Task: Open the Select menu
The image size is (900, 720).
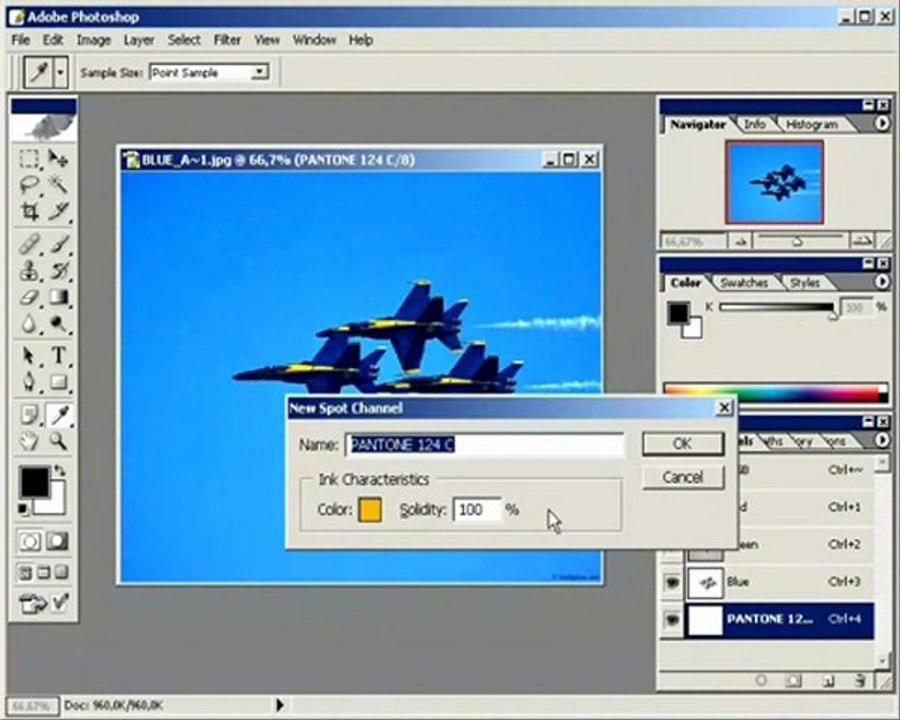Action: pyautogui.click(x=184, y=40)
